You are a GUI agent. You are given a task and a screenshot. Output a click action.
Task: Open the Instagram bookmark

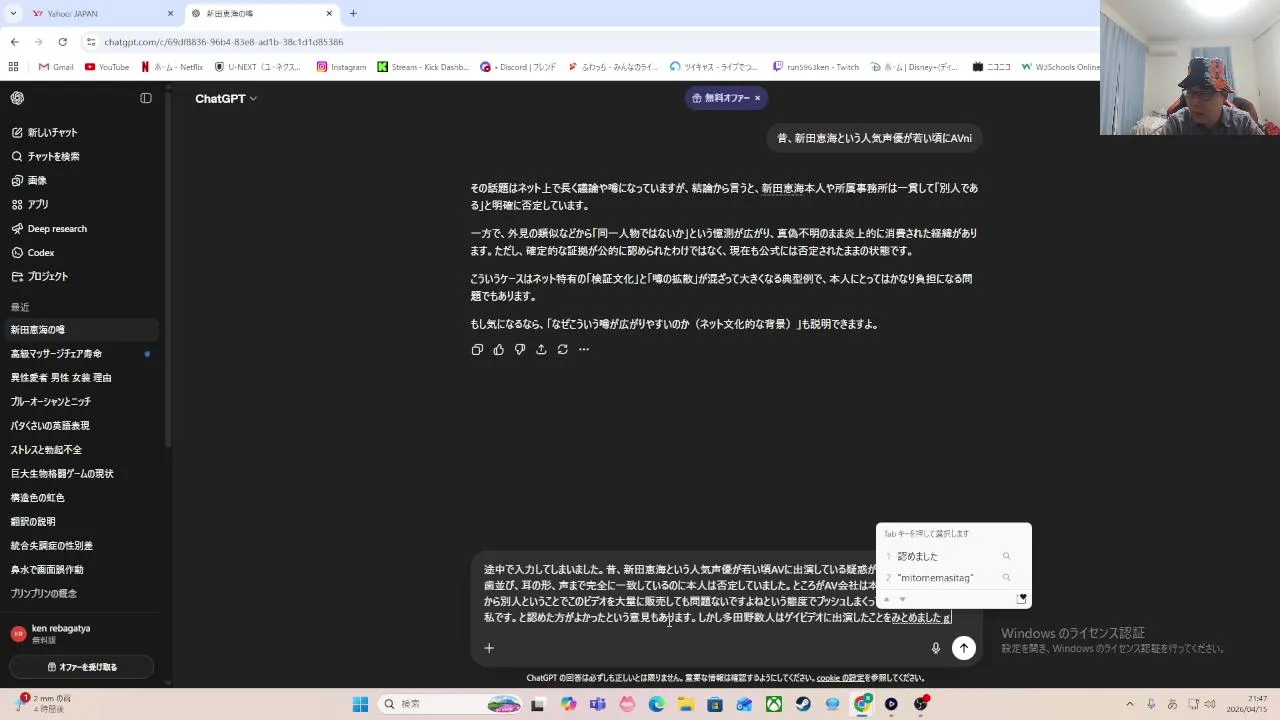coord(341,67)
